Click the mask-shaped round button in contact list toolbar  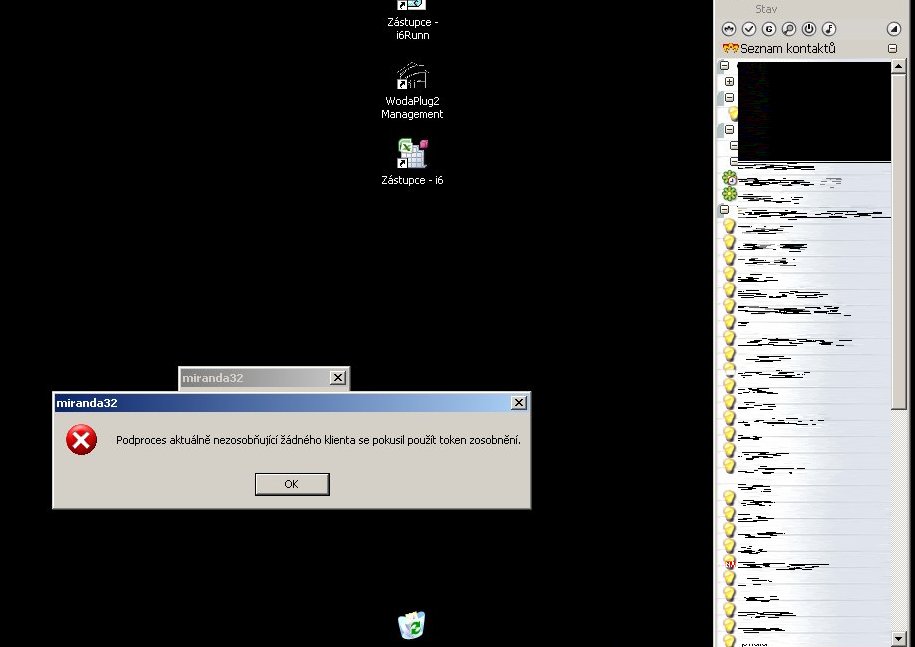[729, 29]
